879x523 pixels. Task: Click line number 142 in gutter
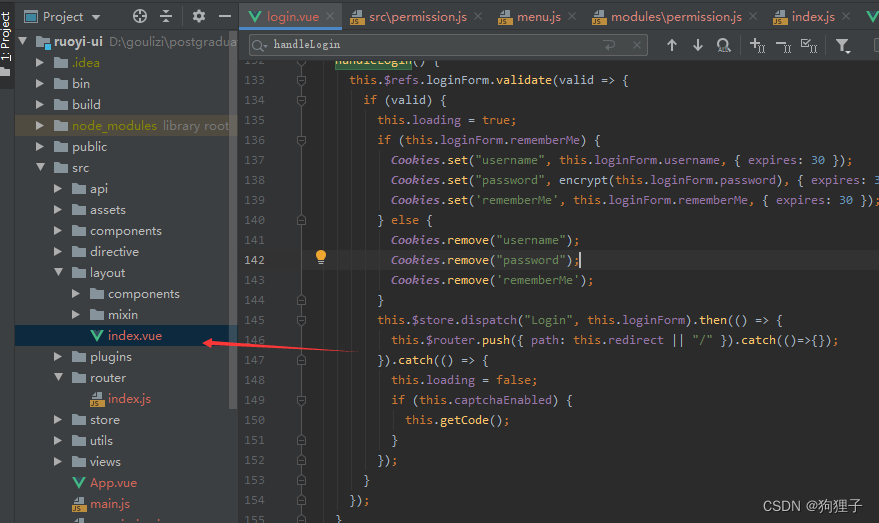[x=254, y=260]
